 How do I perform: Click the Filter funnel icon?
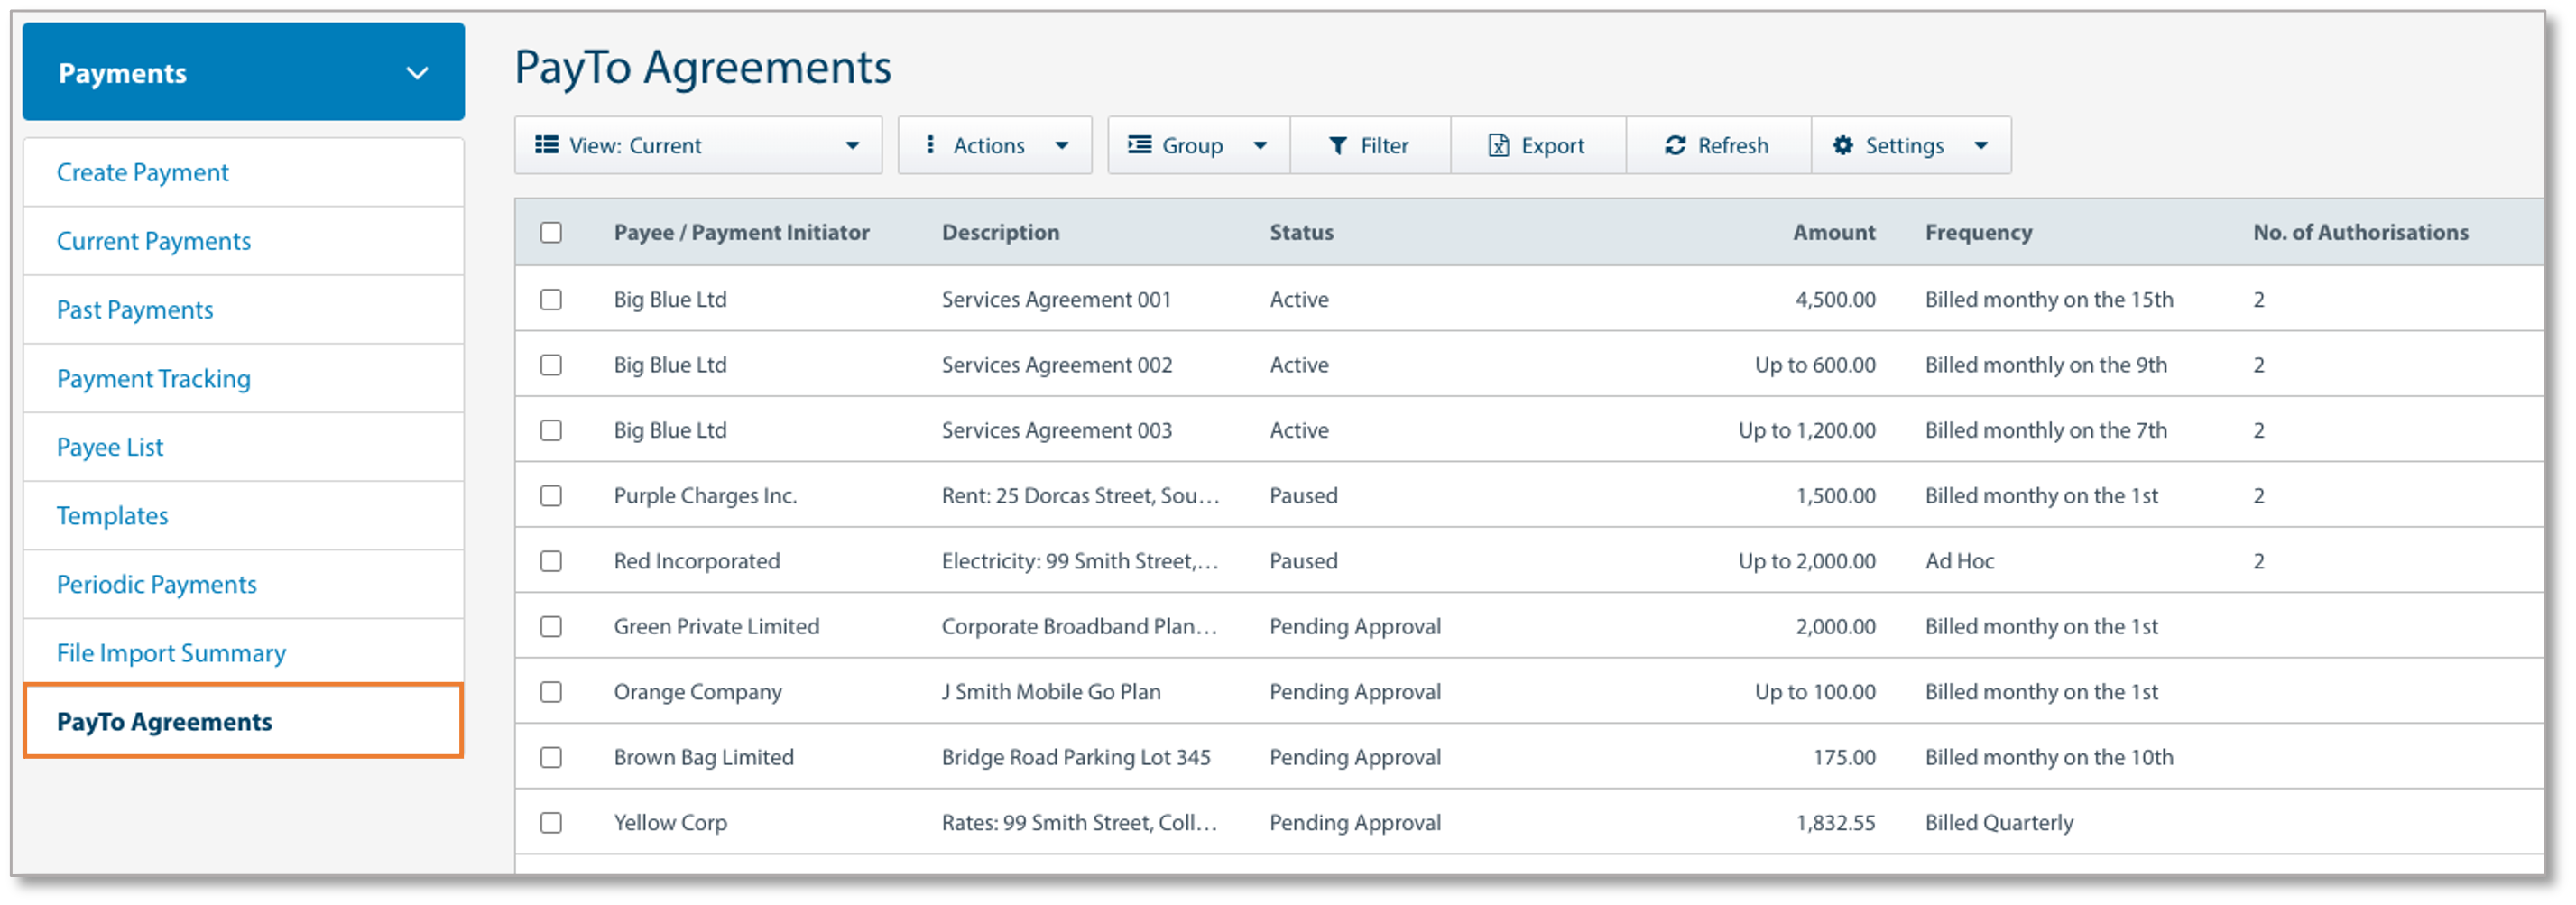(x=1337, y=146)
